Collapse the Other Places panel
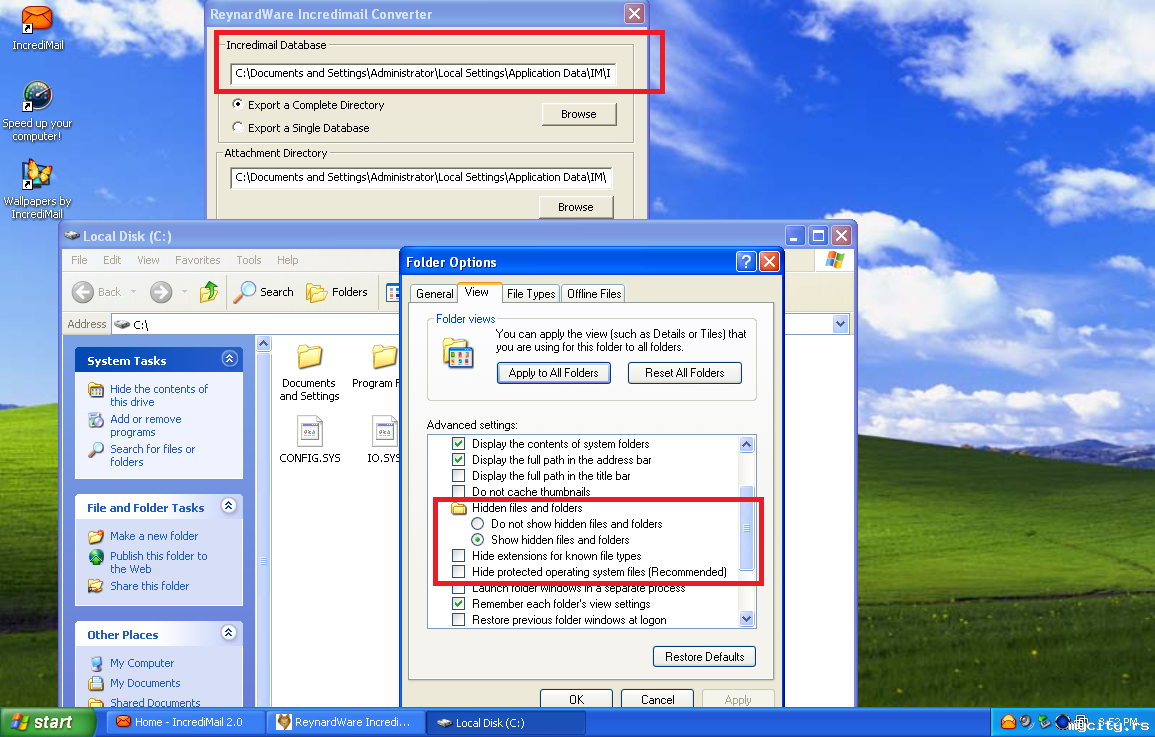 (228, 632)
